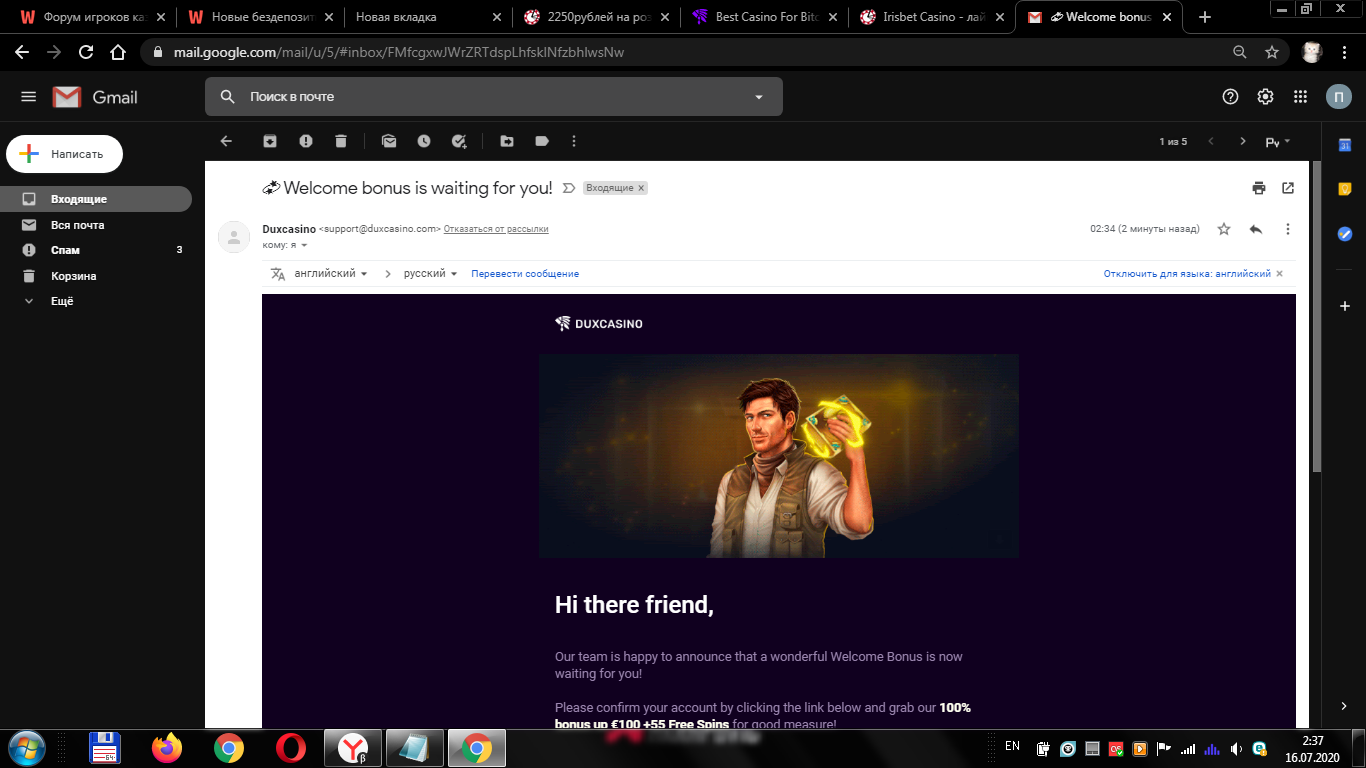Reply using the arrow icon
The image size is (1366, 768).
click(1255, 229)
